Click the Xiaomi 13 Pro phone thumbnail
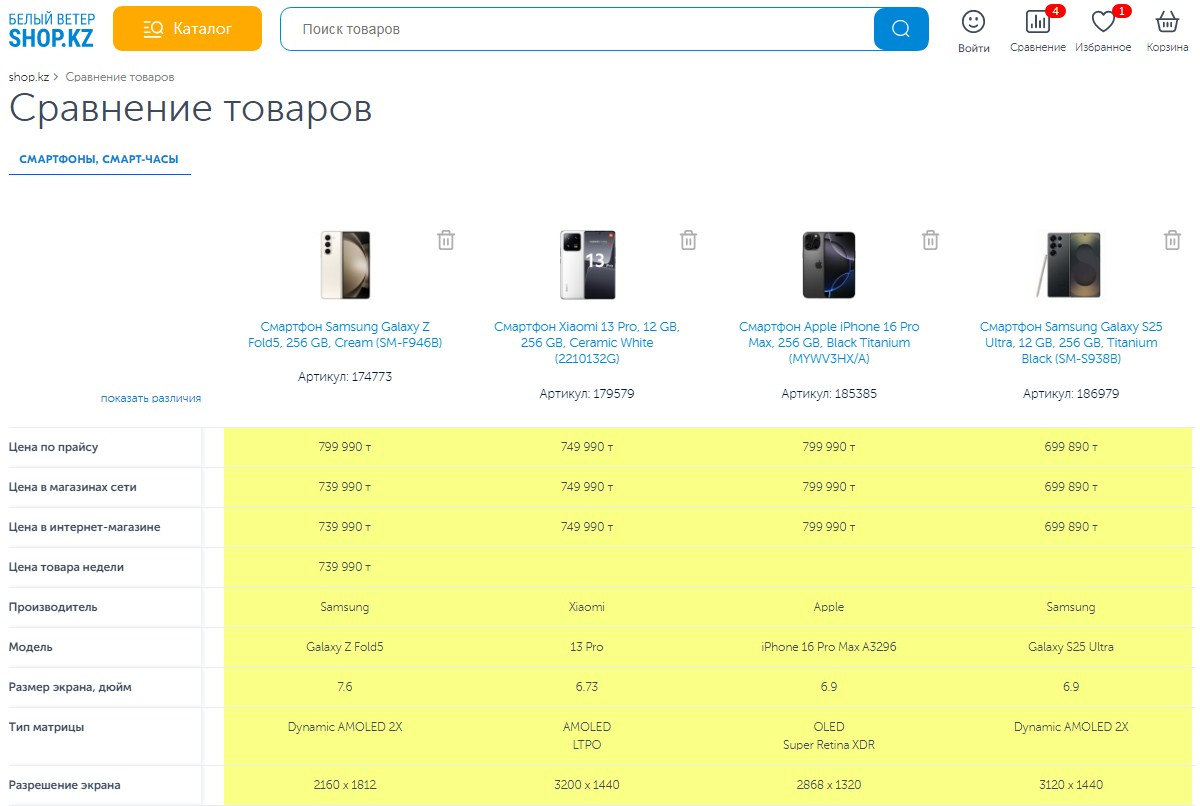This screenshot has width=1200, height=806. pyautogui.click(x=587, y=265)
